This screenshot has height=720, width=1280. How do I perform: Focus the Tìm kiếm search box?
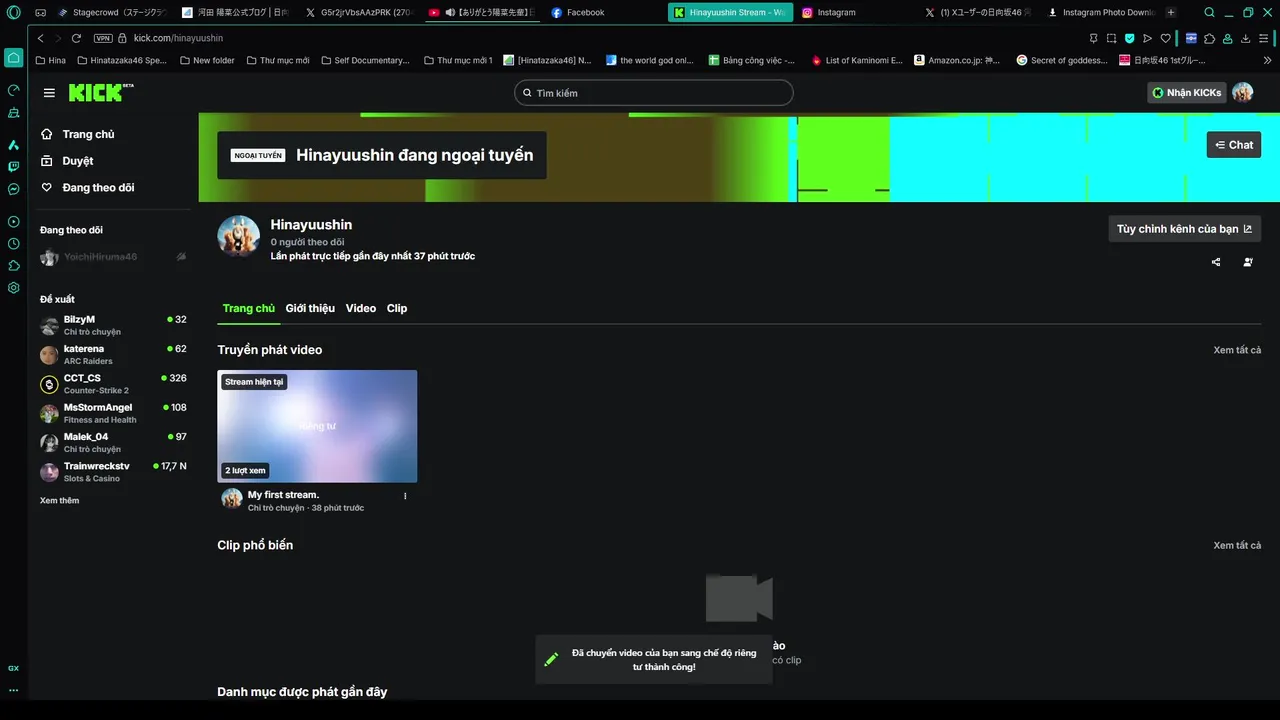point(654,93)
